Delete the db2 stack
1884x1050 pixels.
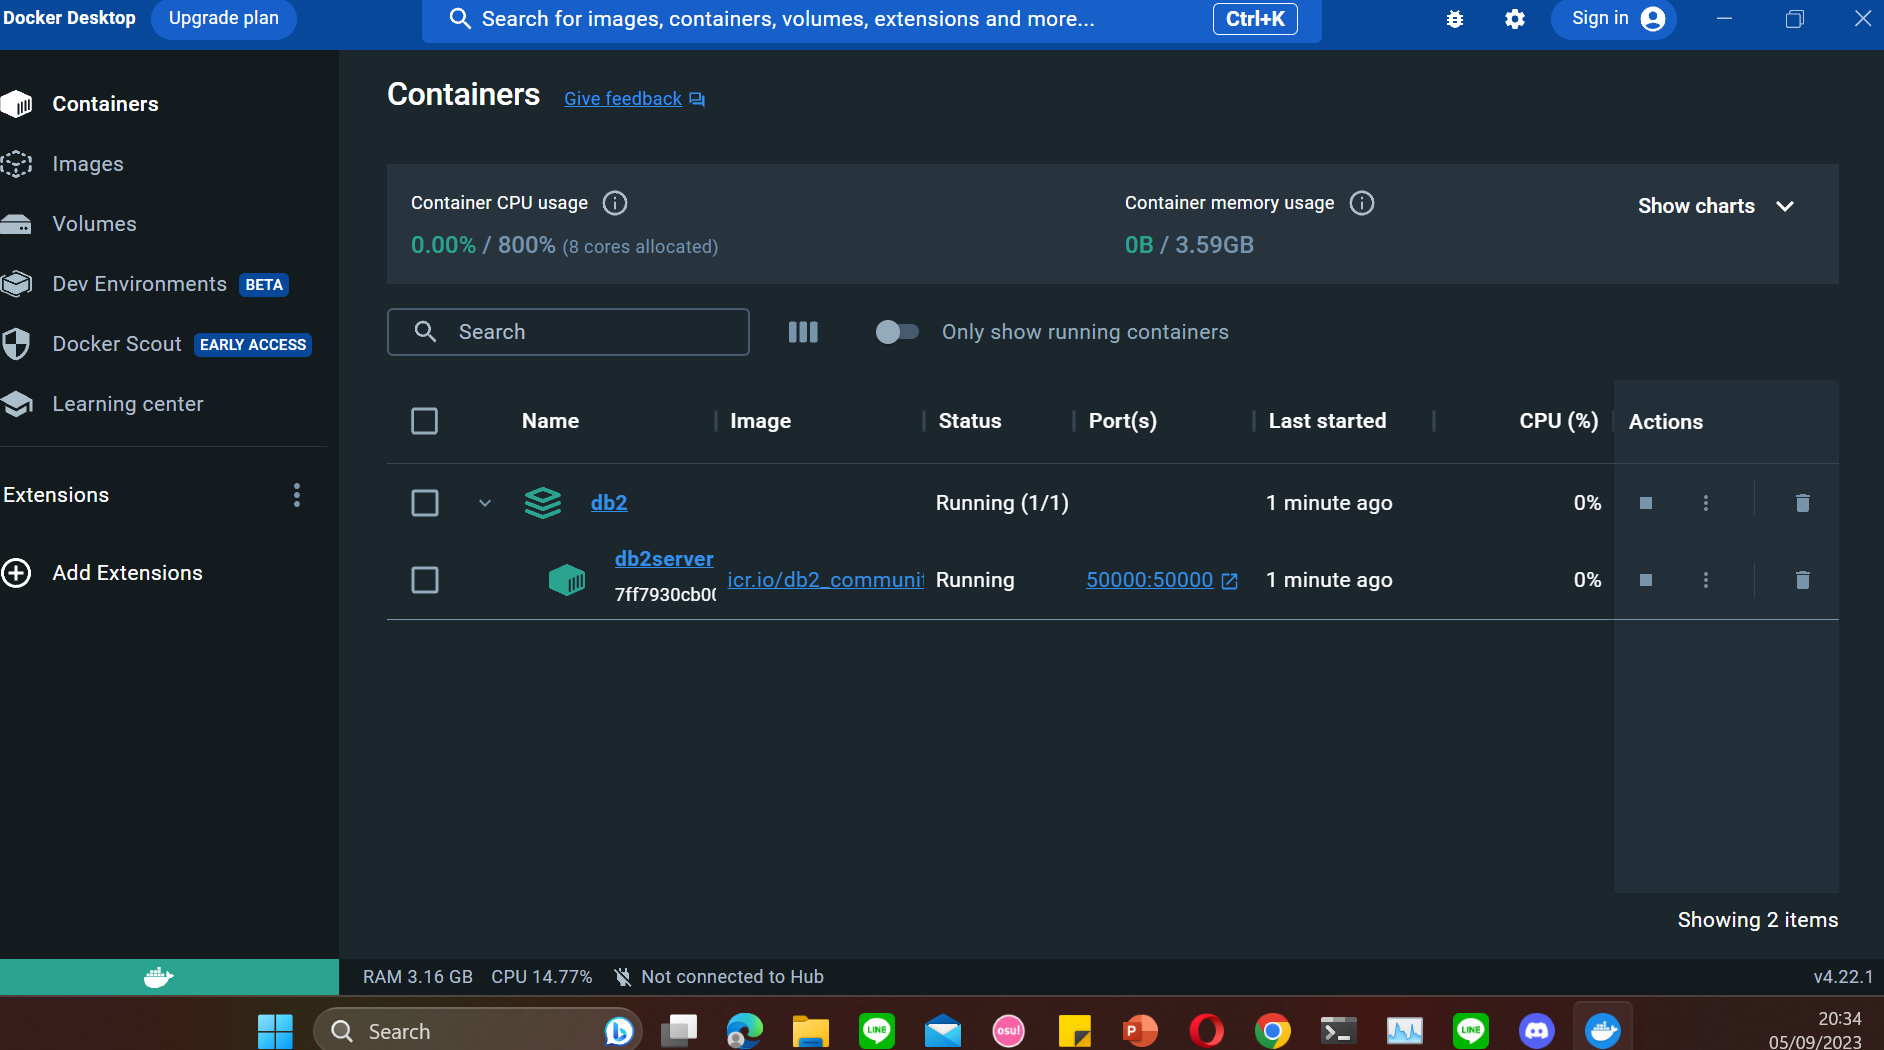tap(1802, 503)
